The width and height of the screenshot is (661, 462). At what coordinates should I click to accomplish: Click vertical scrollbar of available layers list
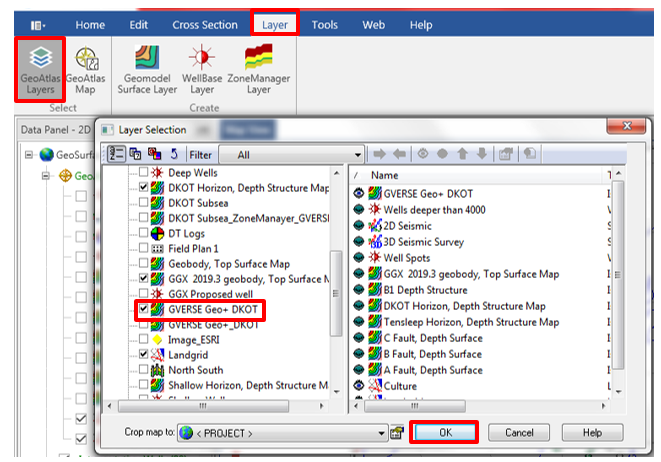[336, 291]
